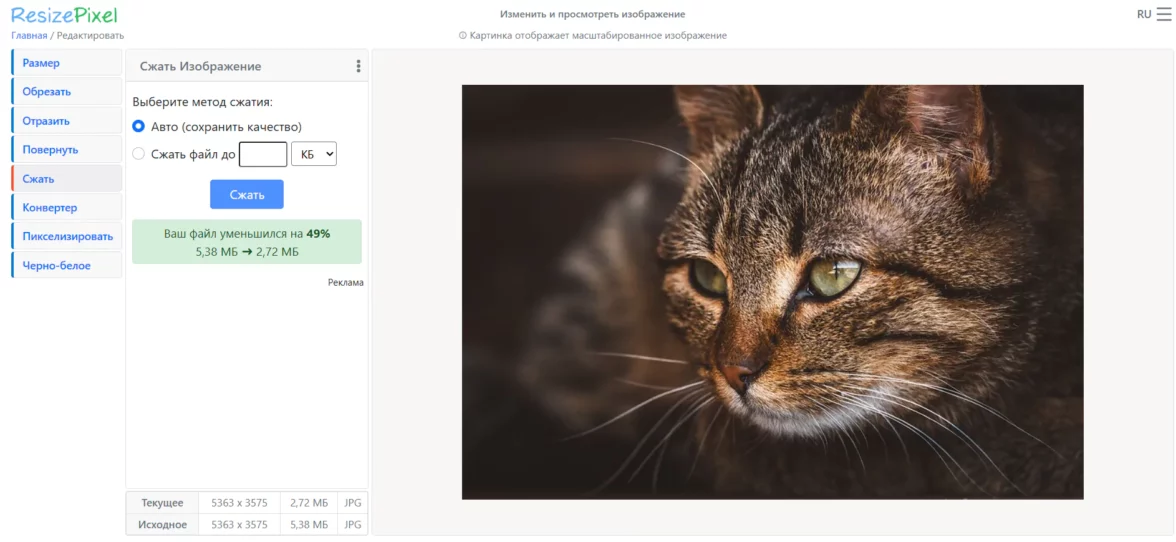Viewport: 1176px width, 542px height.
Task: Click the cat image preview
Action: [772, 291]
